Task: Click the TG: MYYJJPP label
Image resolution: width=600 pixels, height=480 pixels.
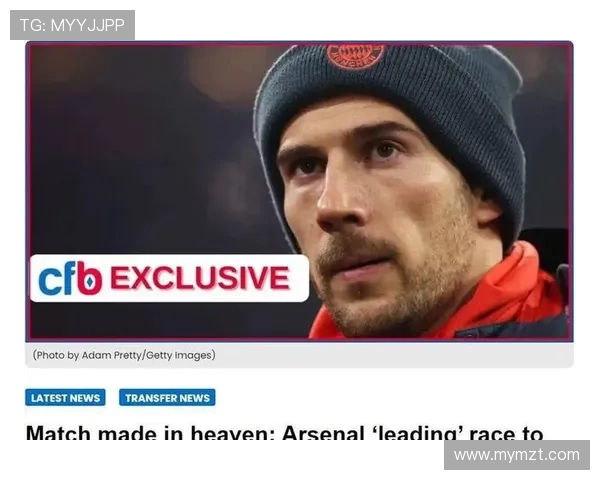Action: pos(72,25)
